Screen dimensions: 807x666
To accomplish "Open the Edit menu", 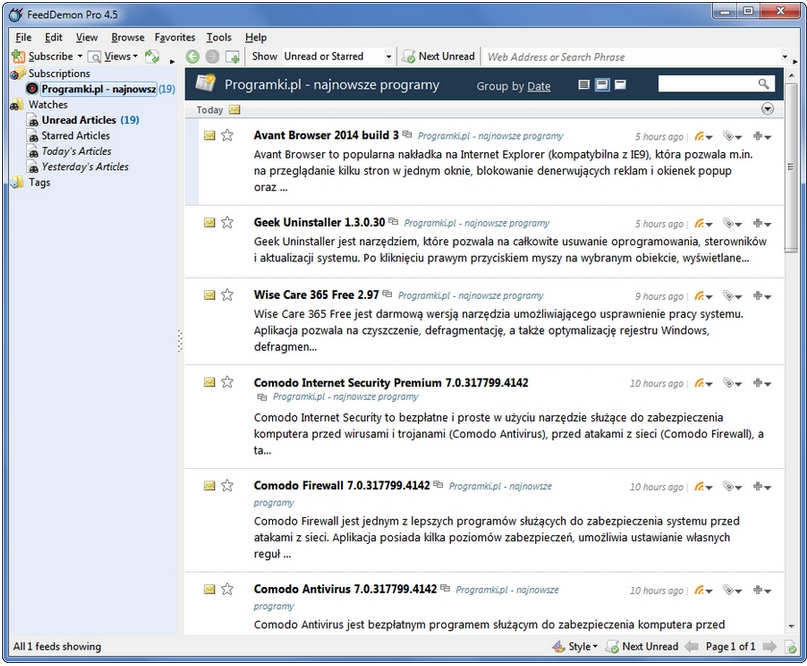I will coord(54,37).
